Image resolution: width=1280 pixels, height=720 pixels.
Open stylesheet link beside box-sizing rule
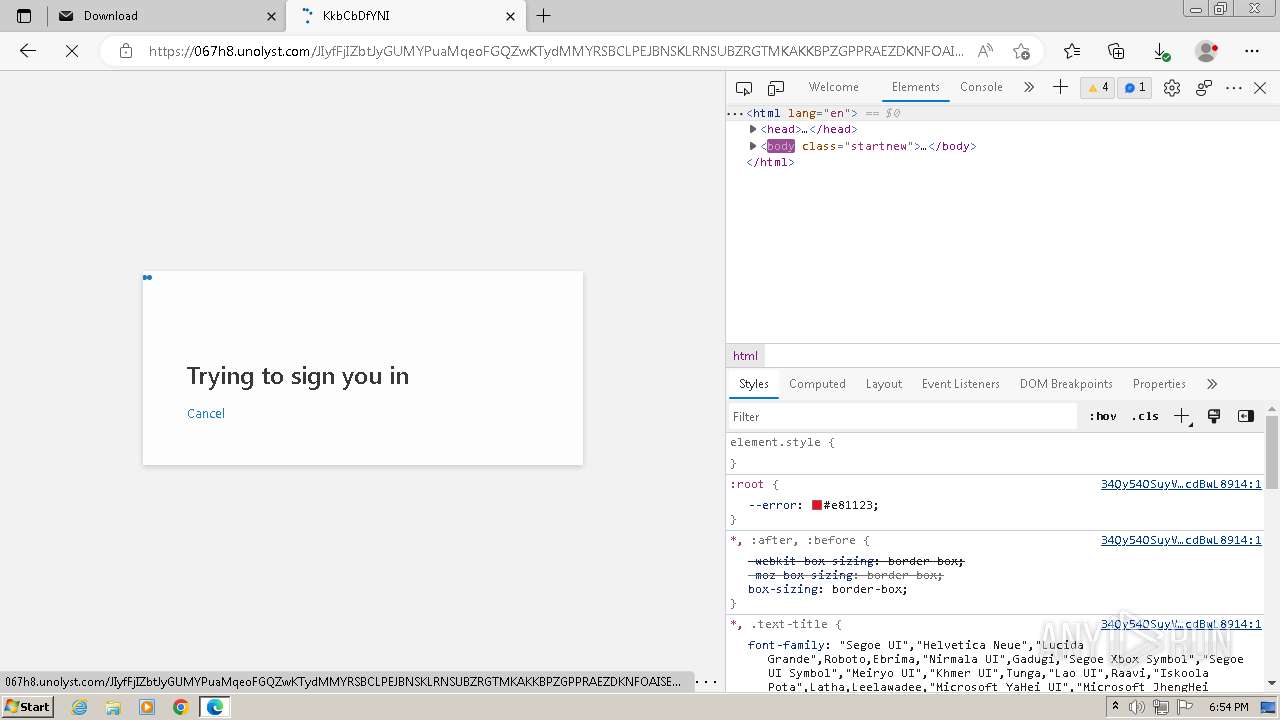[x=1181, y=540]
